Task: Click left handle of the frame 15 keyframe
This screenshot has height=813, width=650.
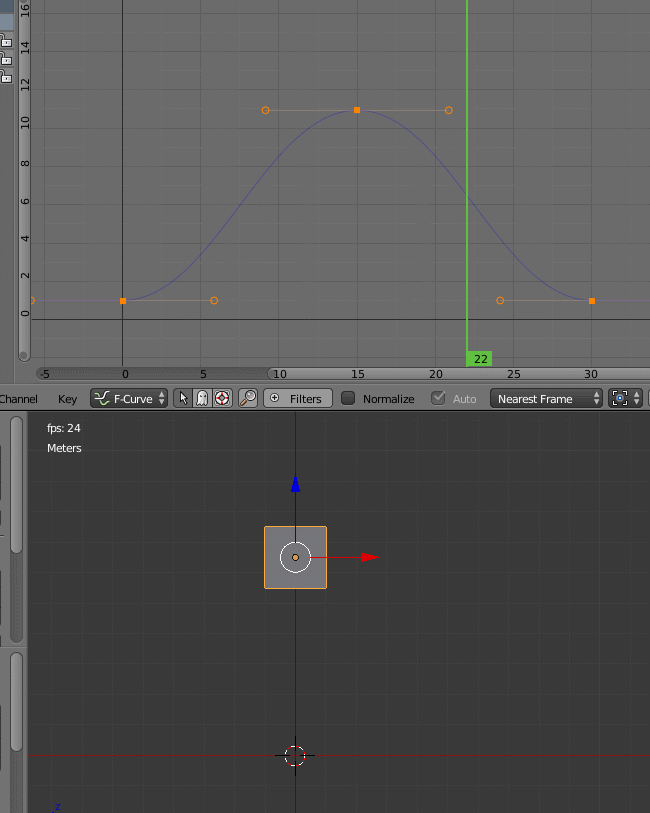Action: [265, 110]
